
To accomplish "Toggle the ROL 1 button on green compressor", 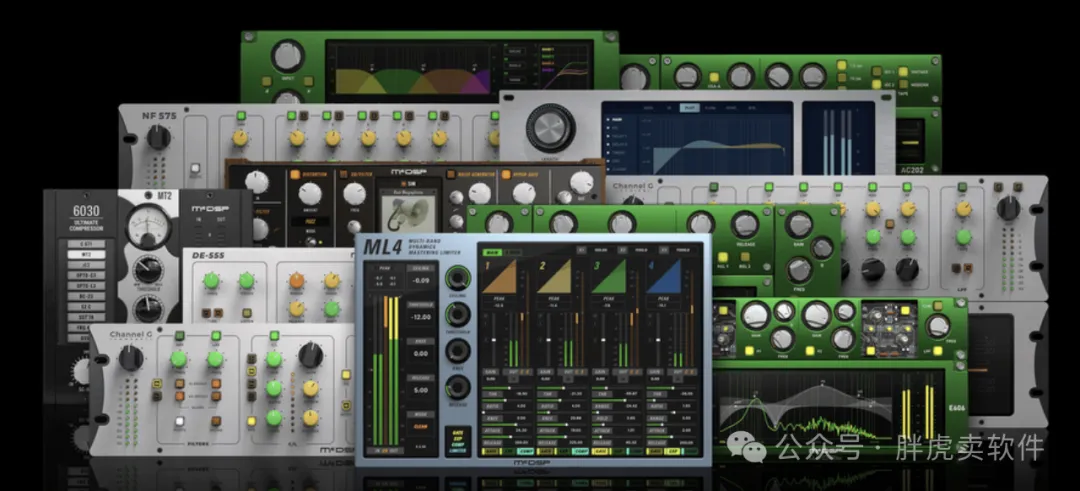I will coord(723,258).
